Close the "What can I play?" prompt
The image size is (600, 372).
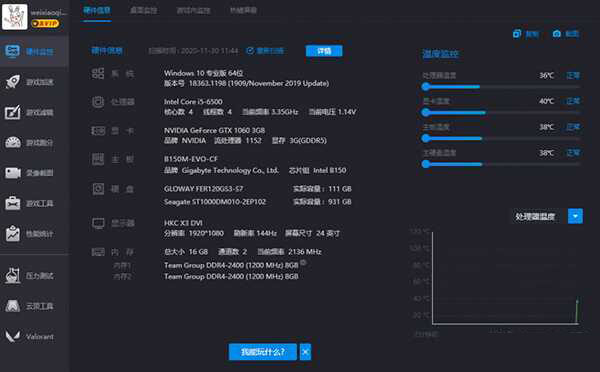tap(305, 352)
